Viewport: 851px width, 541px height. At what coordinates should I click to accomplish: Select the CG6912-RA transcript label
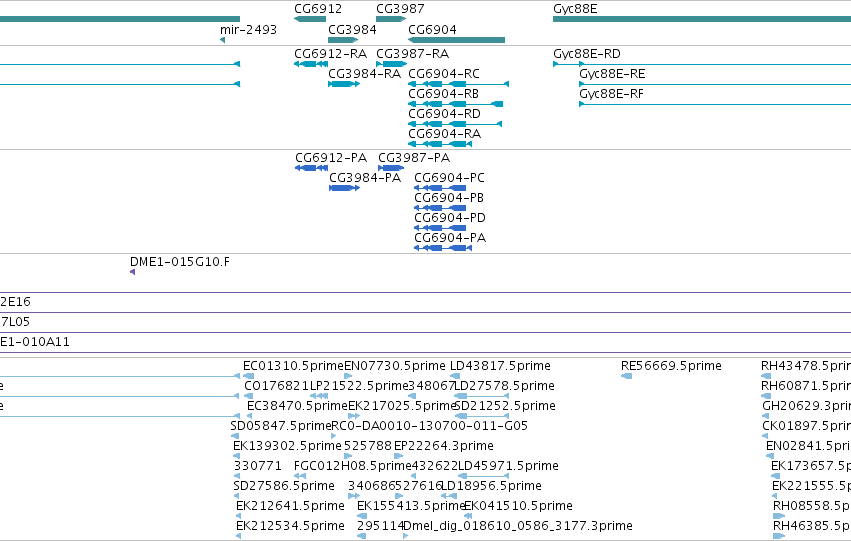click(331, 54)
